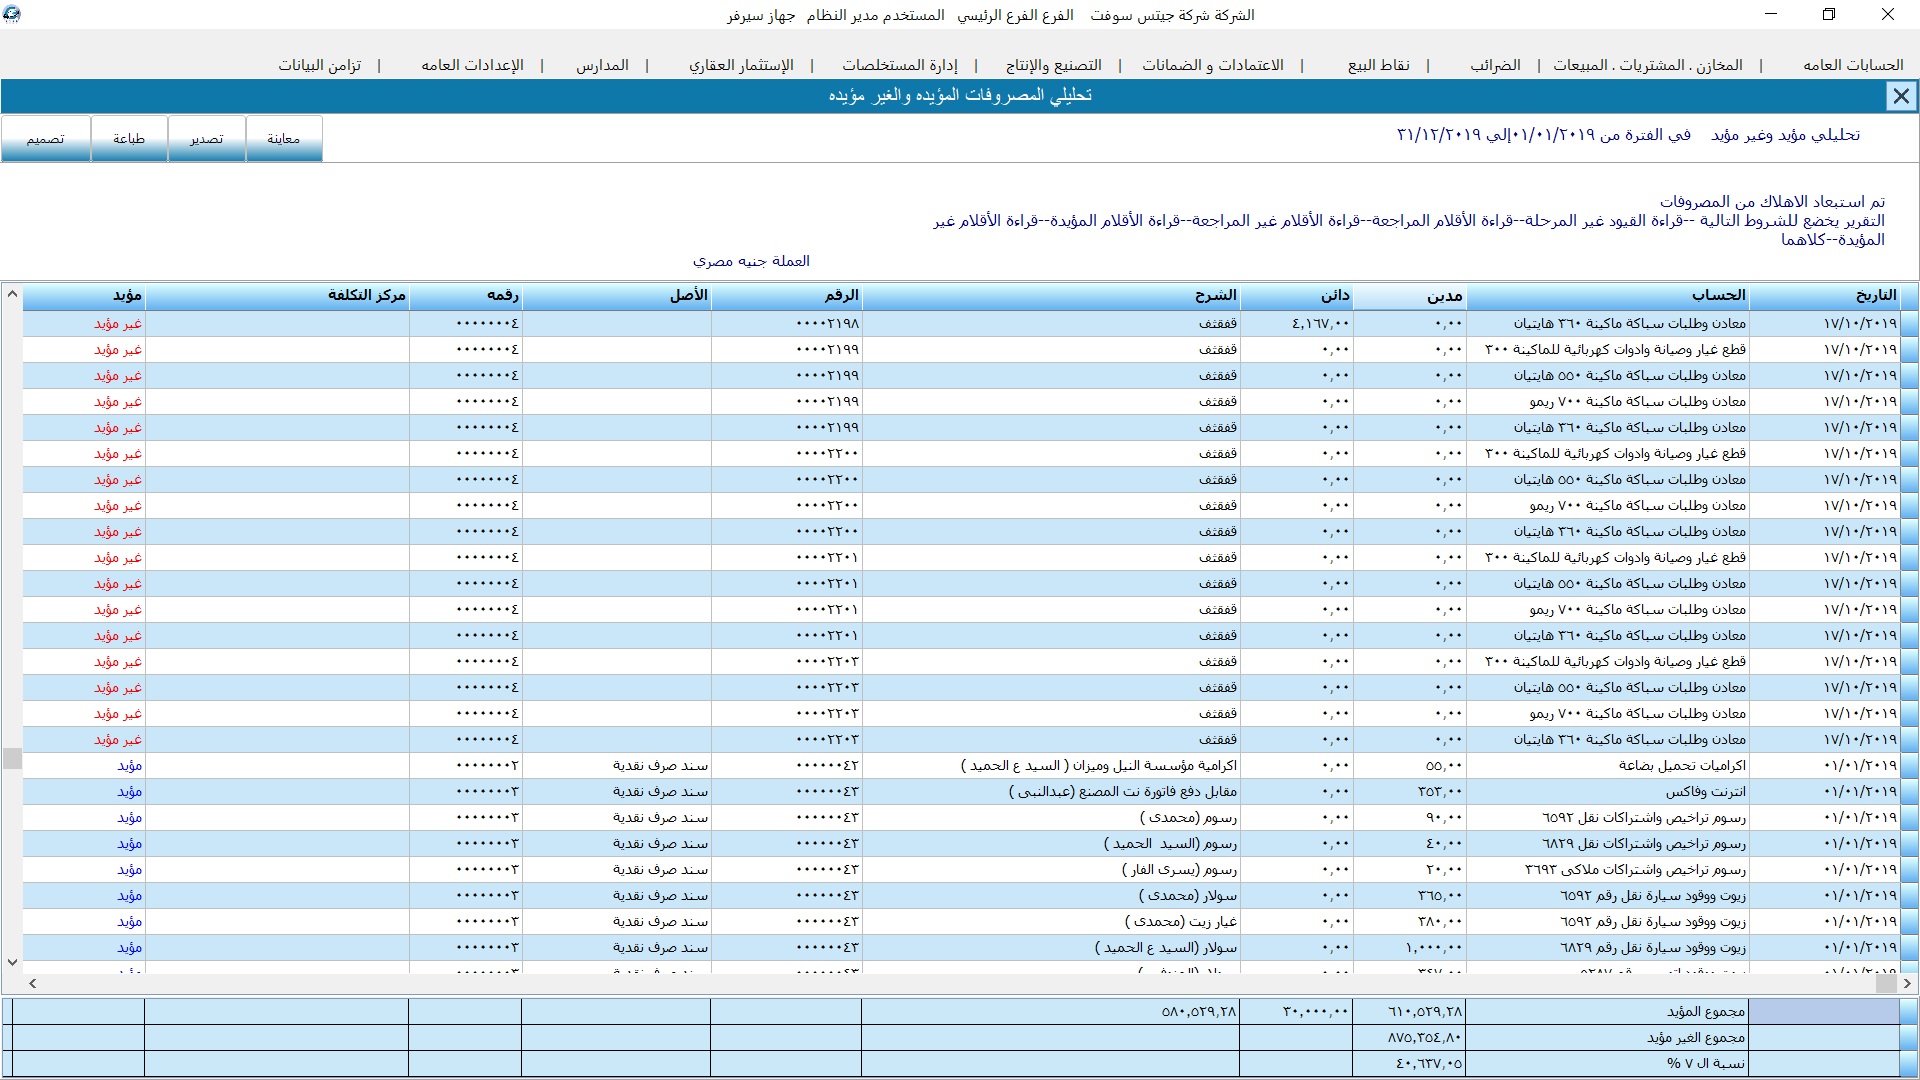Click percentage value ٤٠,٦٣٧,٠٥
This screenshot has width=1920, height=1080.
(x=1428, y=1063)
